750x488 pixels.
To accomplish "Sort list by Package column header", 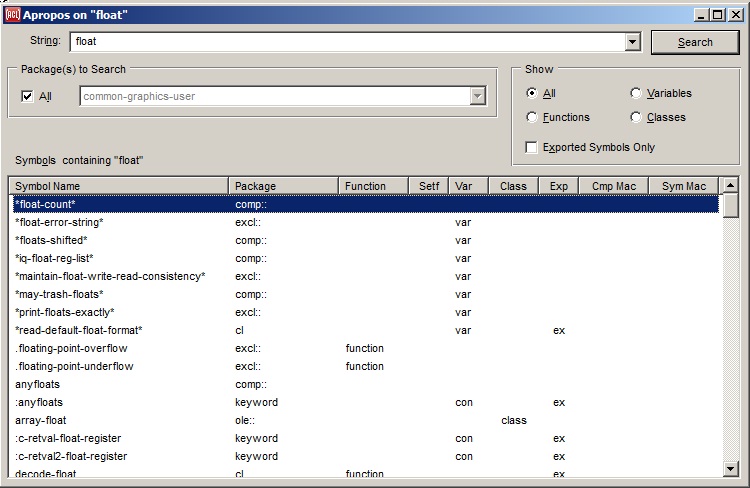I will (x=283, y=186).
